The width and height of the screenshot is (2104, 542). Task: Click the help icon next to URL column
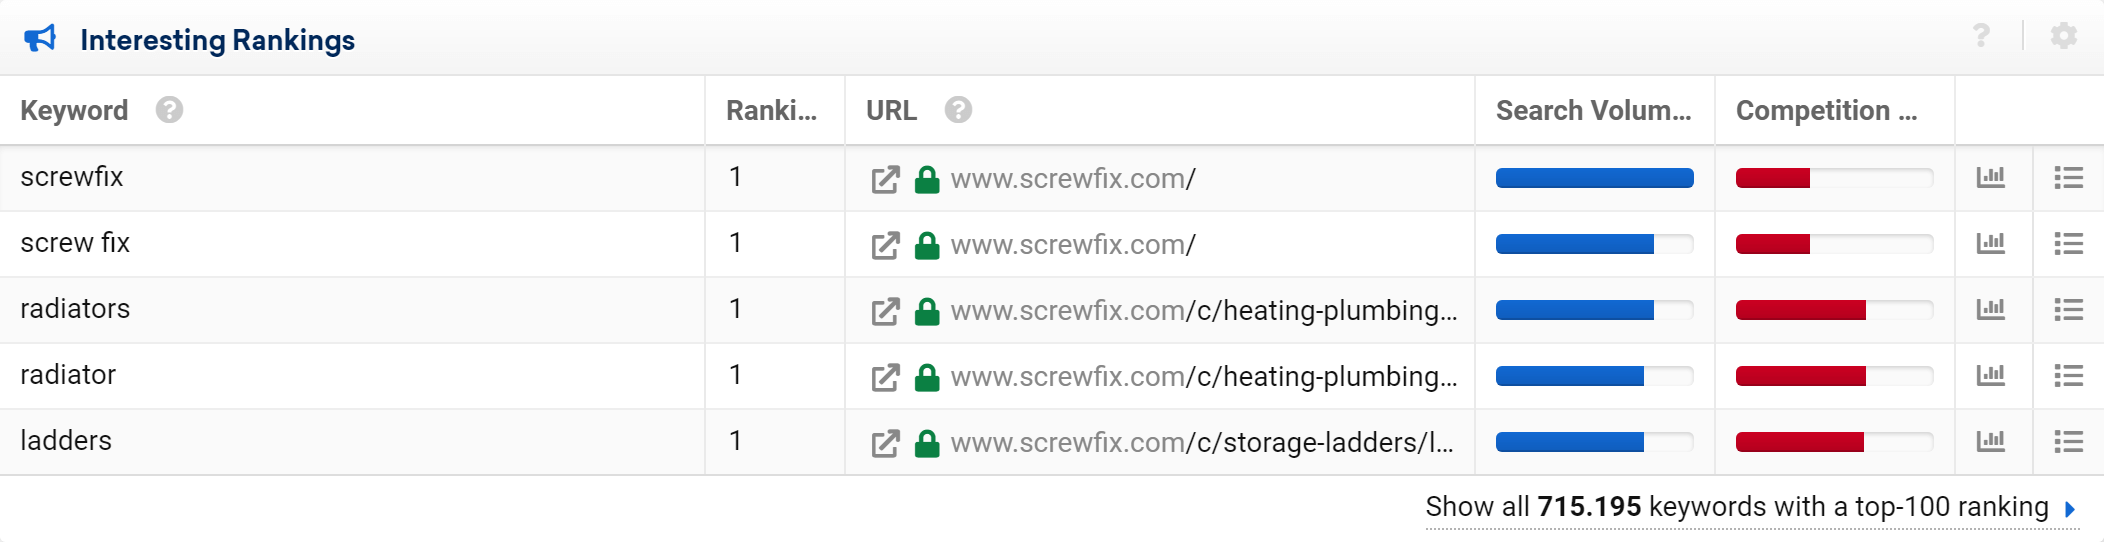pyautogui.click(x=958, y=110)
